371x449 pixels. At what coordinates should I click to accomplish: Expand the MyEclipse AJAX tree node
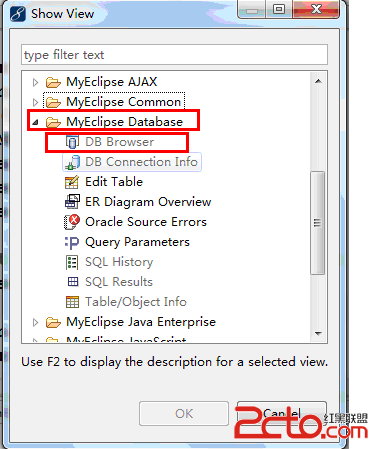35,82
